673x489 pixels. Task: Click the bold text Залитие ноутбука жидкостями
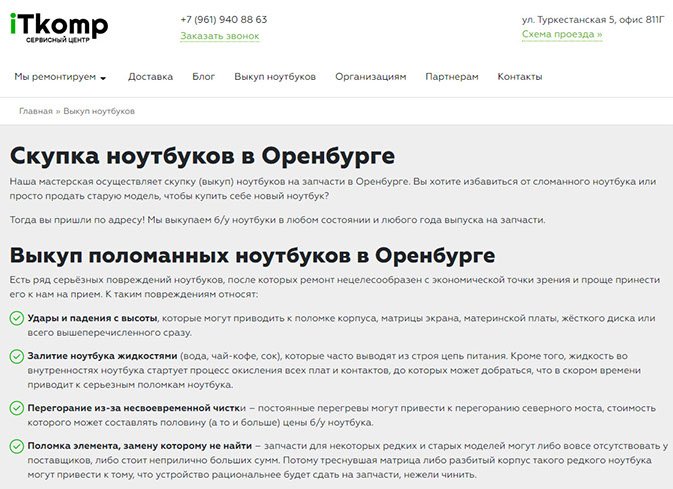[x=102, y=356]
